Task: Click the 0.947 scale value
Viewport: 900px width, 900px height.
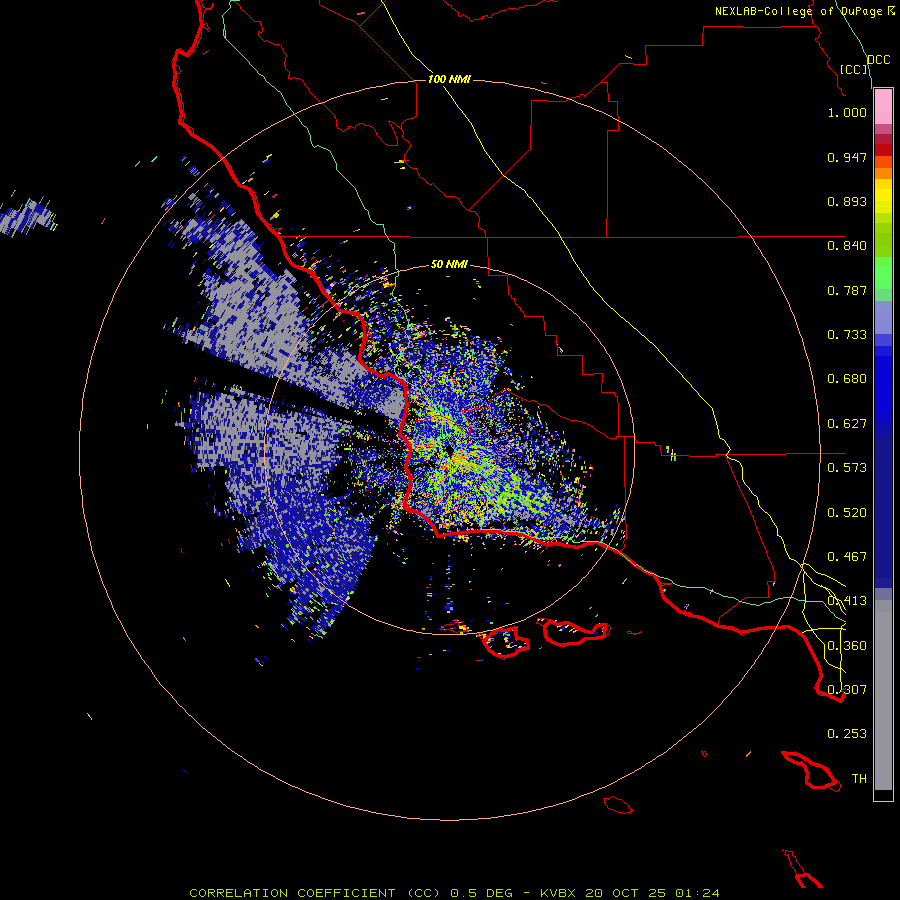Action: coord(847,157)
